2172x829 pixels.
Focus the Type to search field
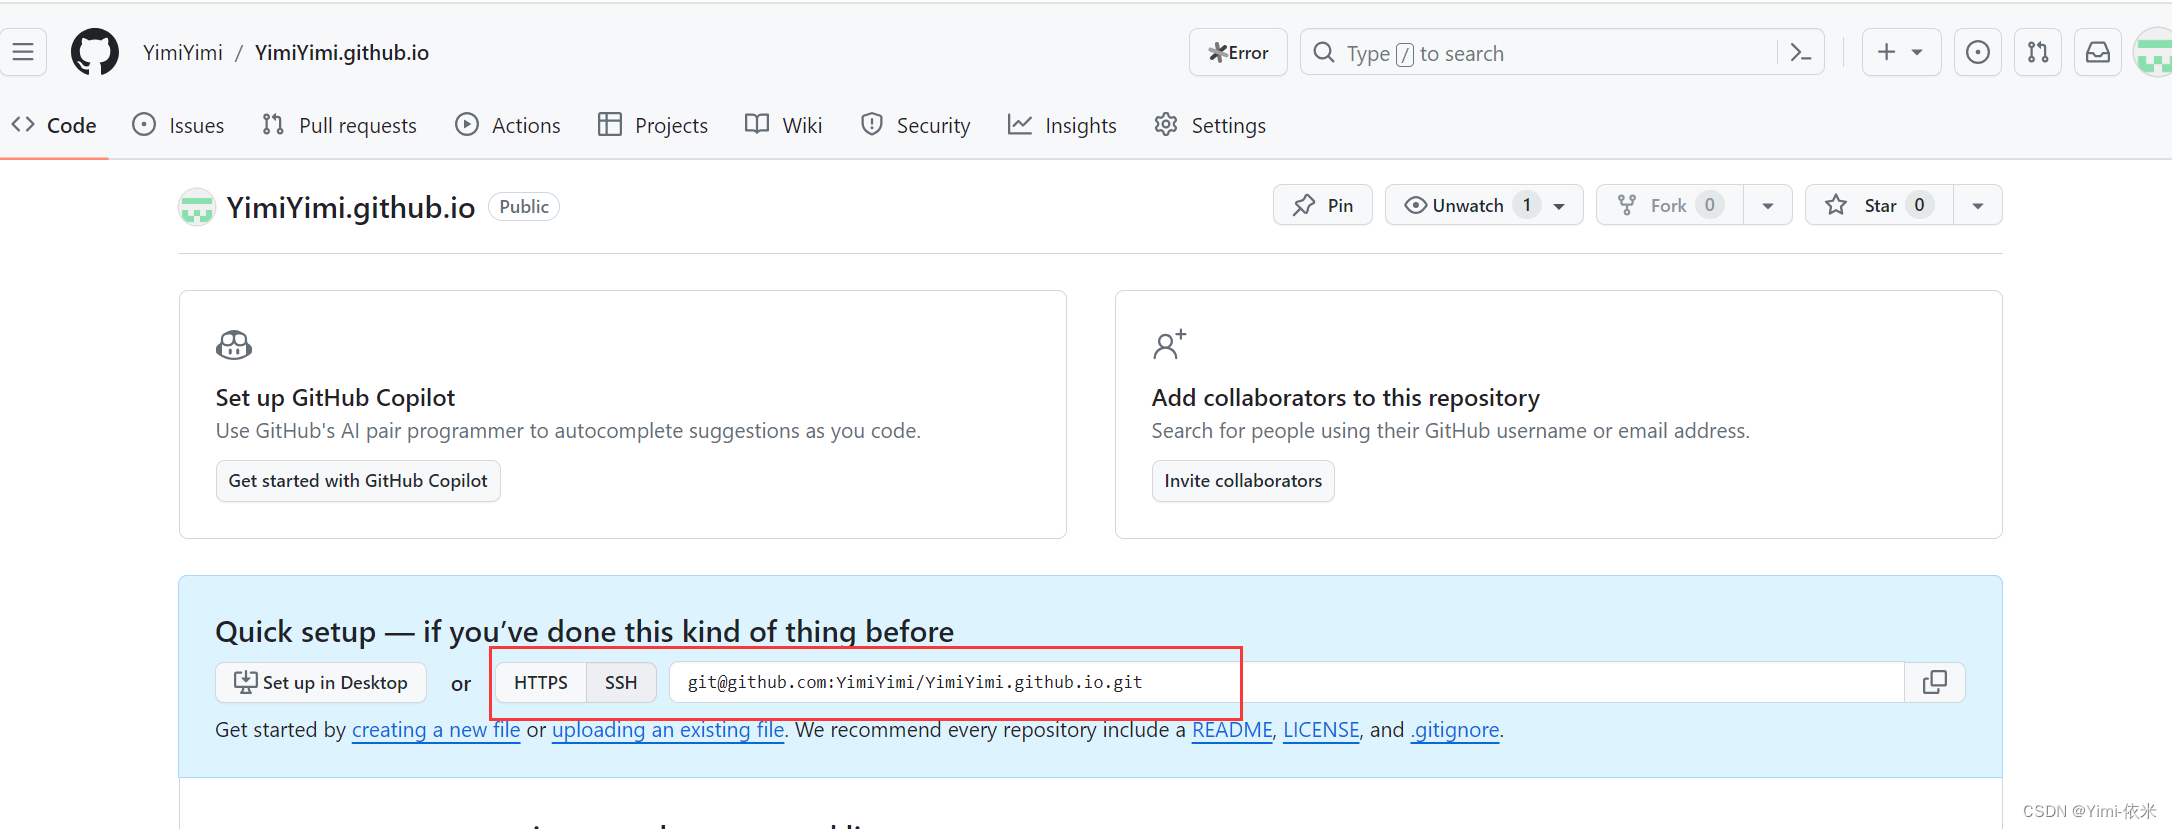click(1562, 52)
